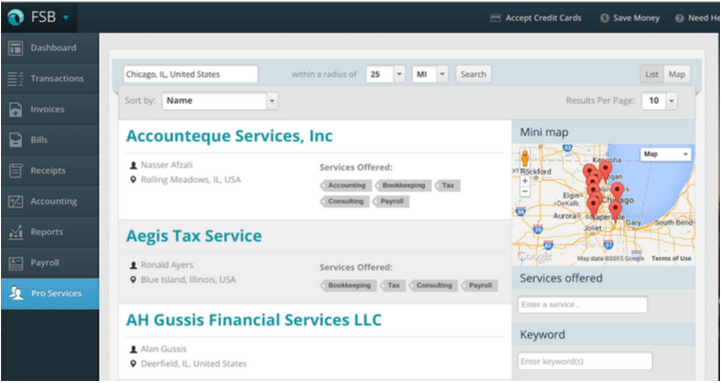This screenshot has width=722, height=383.
Task: Open the Map type dropdown on mini map
Action: click(x=666, y=154)
